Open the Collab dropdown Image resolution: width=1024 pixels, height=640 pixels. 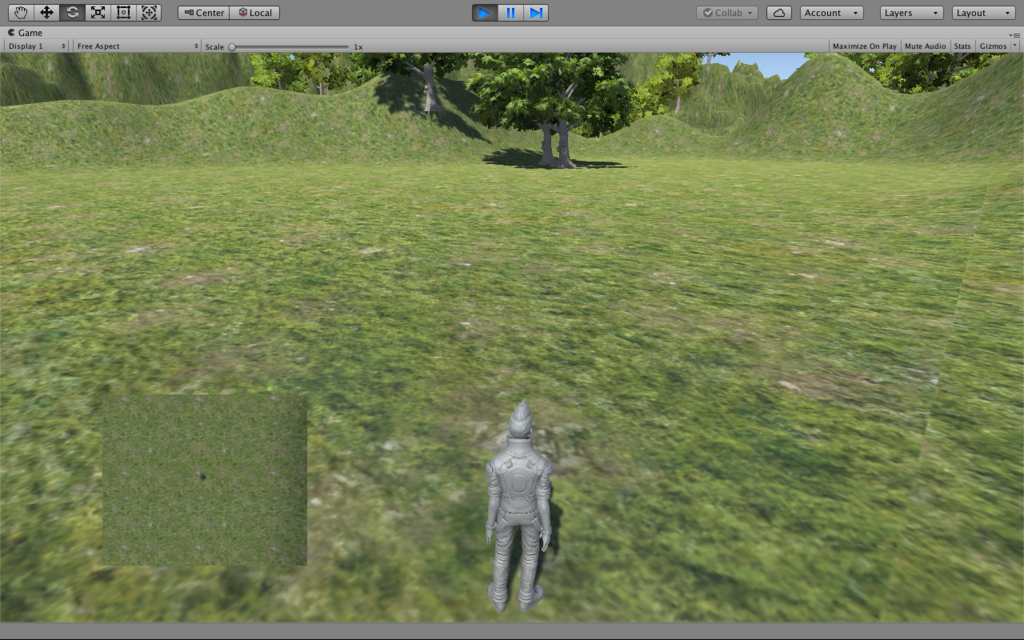click(727, 12)
